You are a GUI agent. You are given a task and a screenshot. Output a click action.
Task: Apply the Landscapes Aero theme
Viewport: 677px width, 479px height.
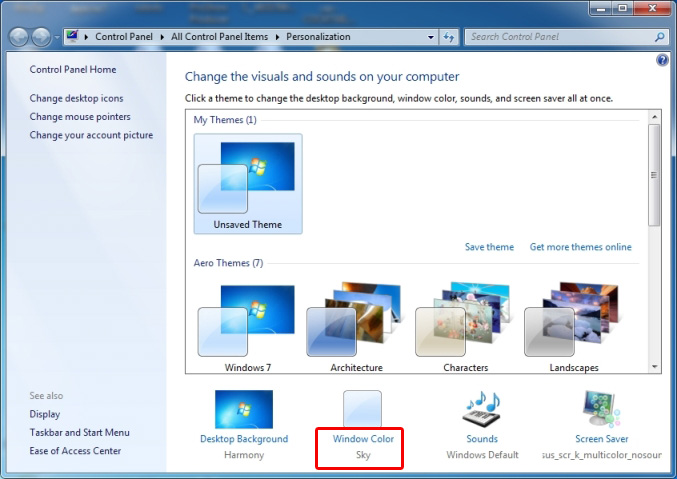pos(574,327)
